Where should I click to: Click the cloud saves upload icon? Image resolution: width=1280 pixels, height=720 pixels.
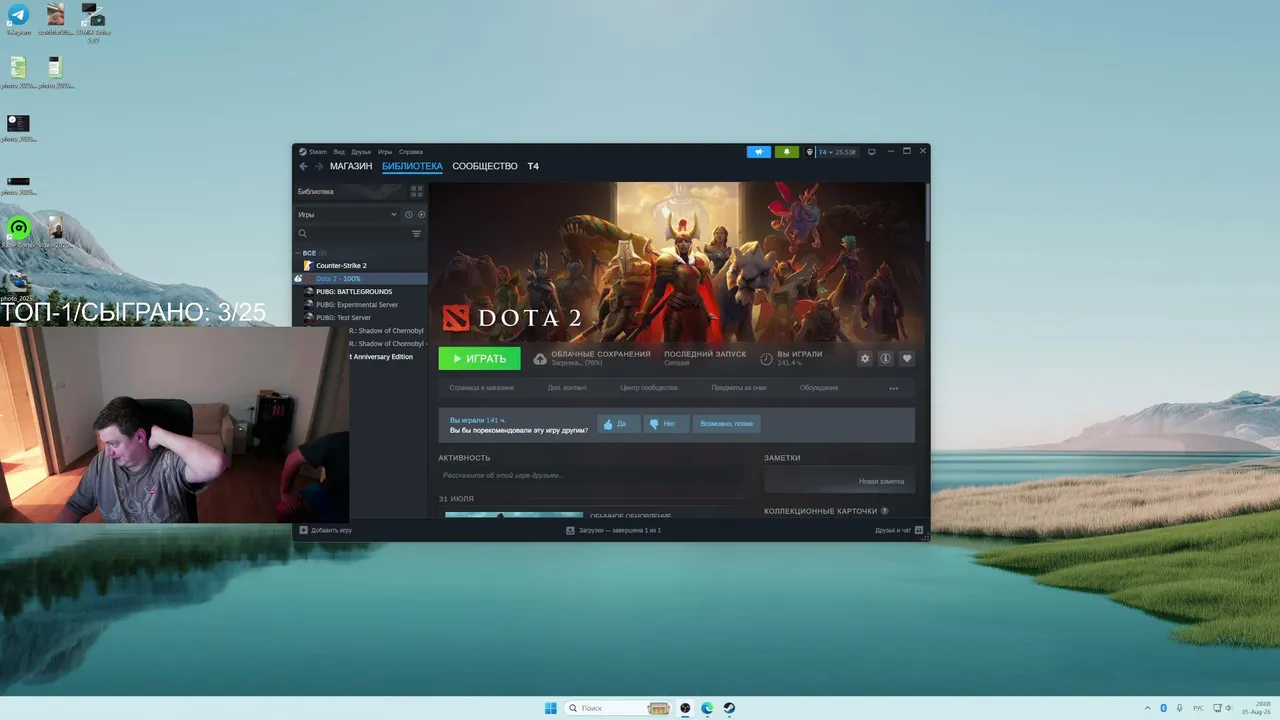(540, 358)
